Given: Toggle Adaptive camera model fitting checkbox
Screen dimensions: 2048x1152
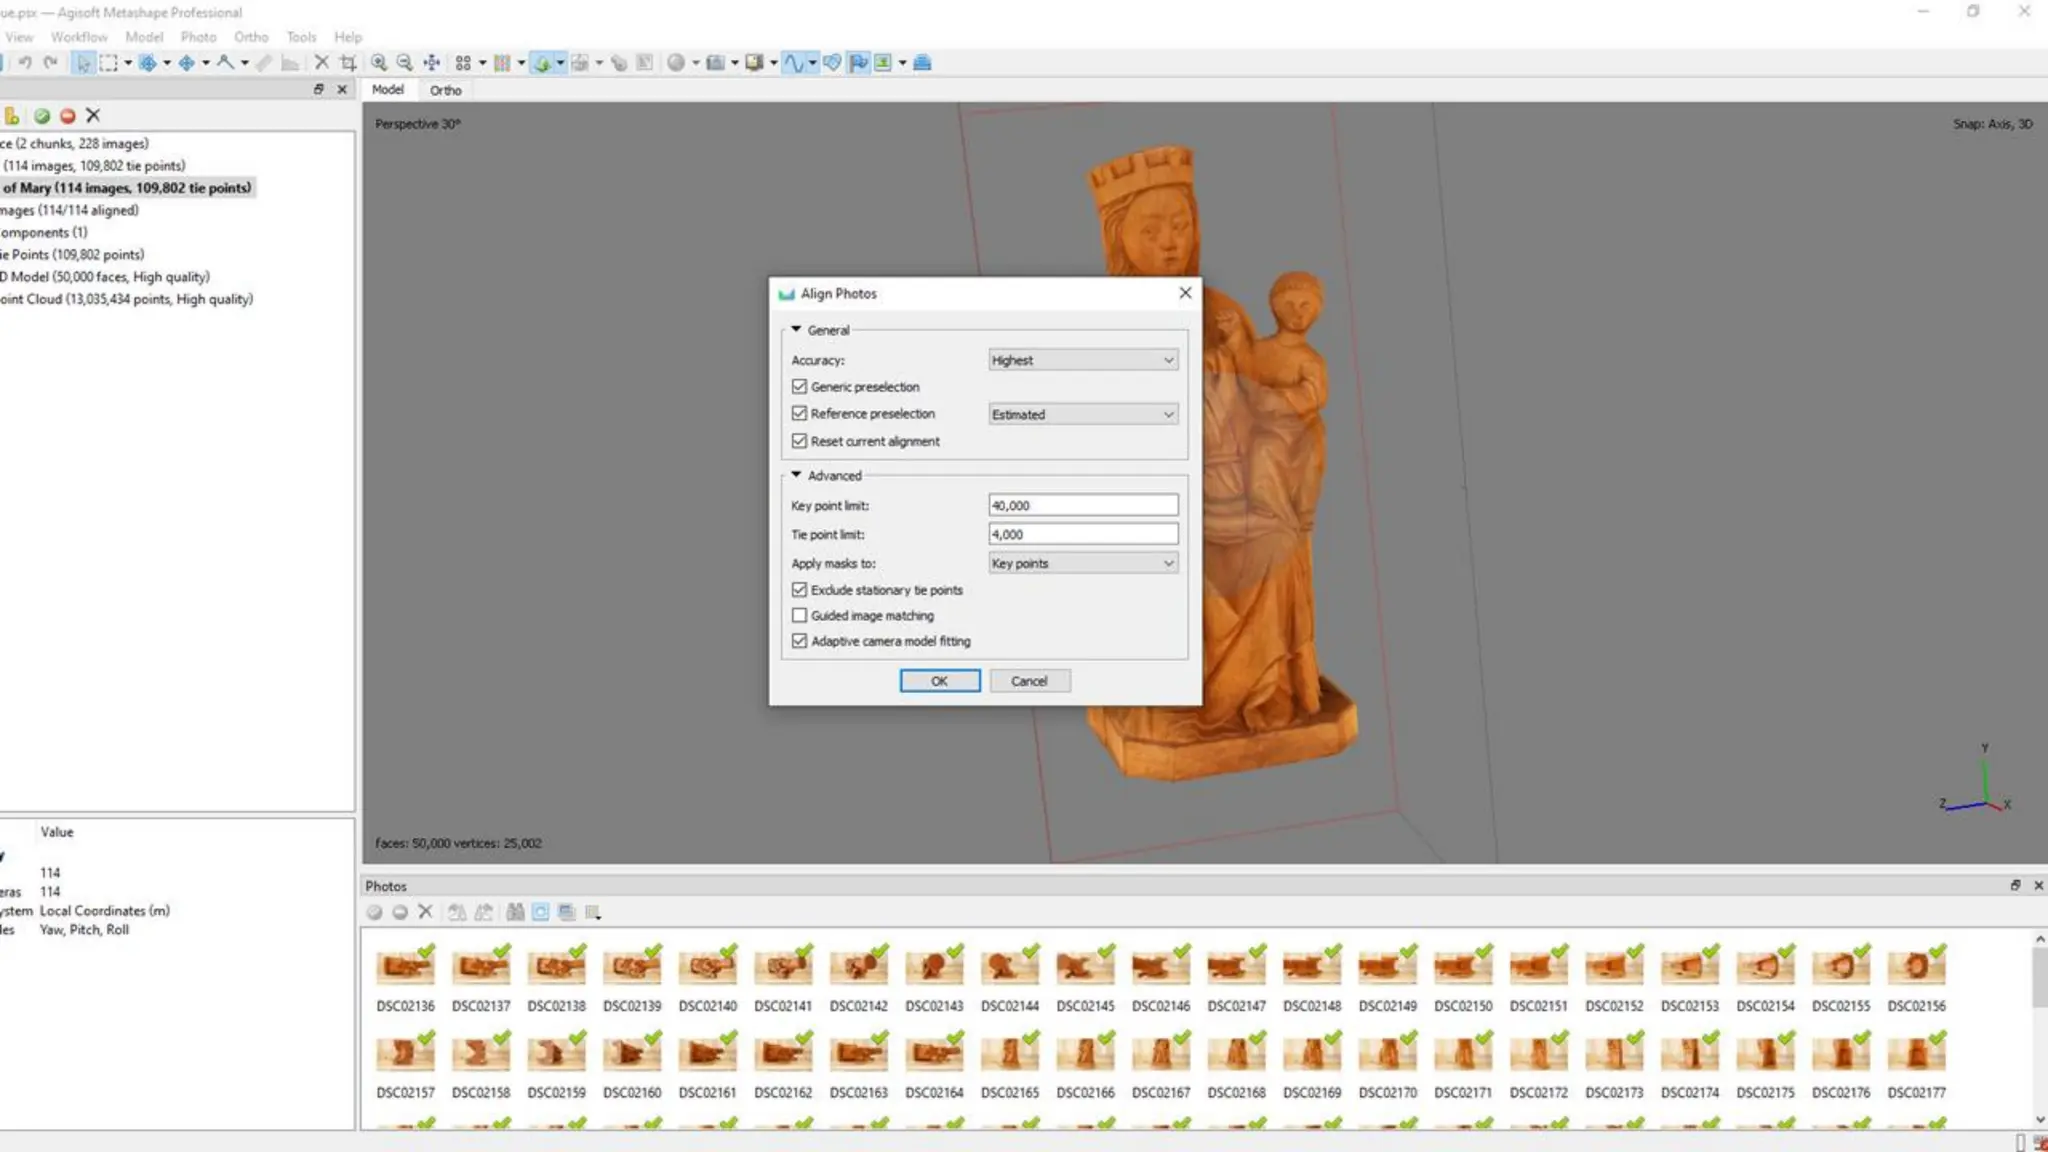Looking at the screenshot, I should pyautogui.click(x=799, y=641).
